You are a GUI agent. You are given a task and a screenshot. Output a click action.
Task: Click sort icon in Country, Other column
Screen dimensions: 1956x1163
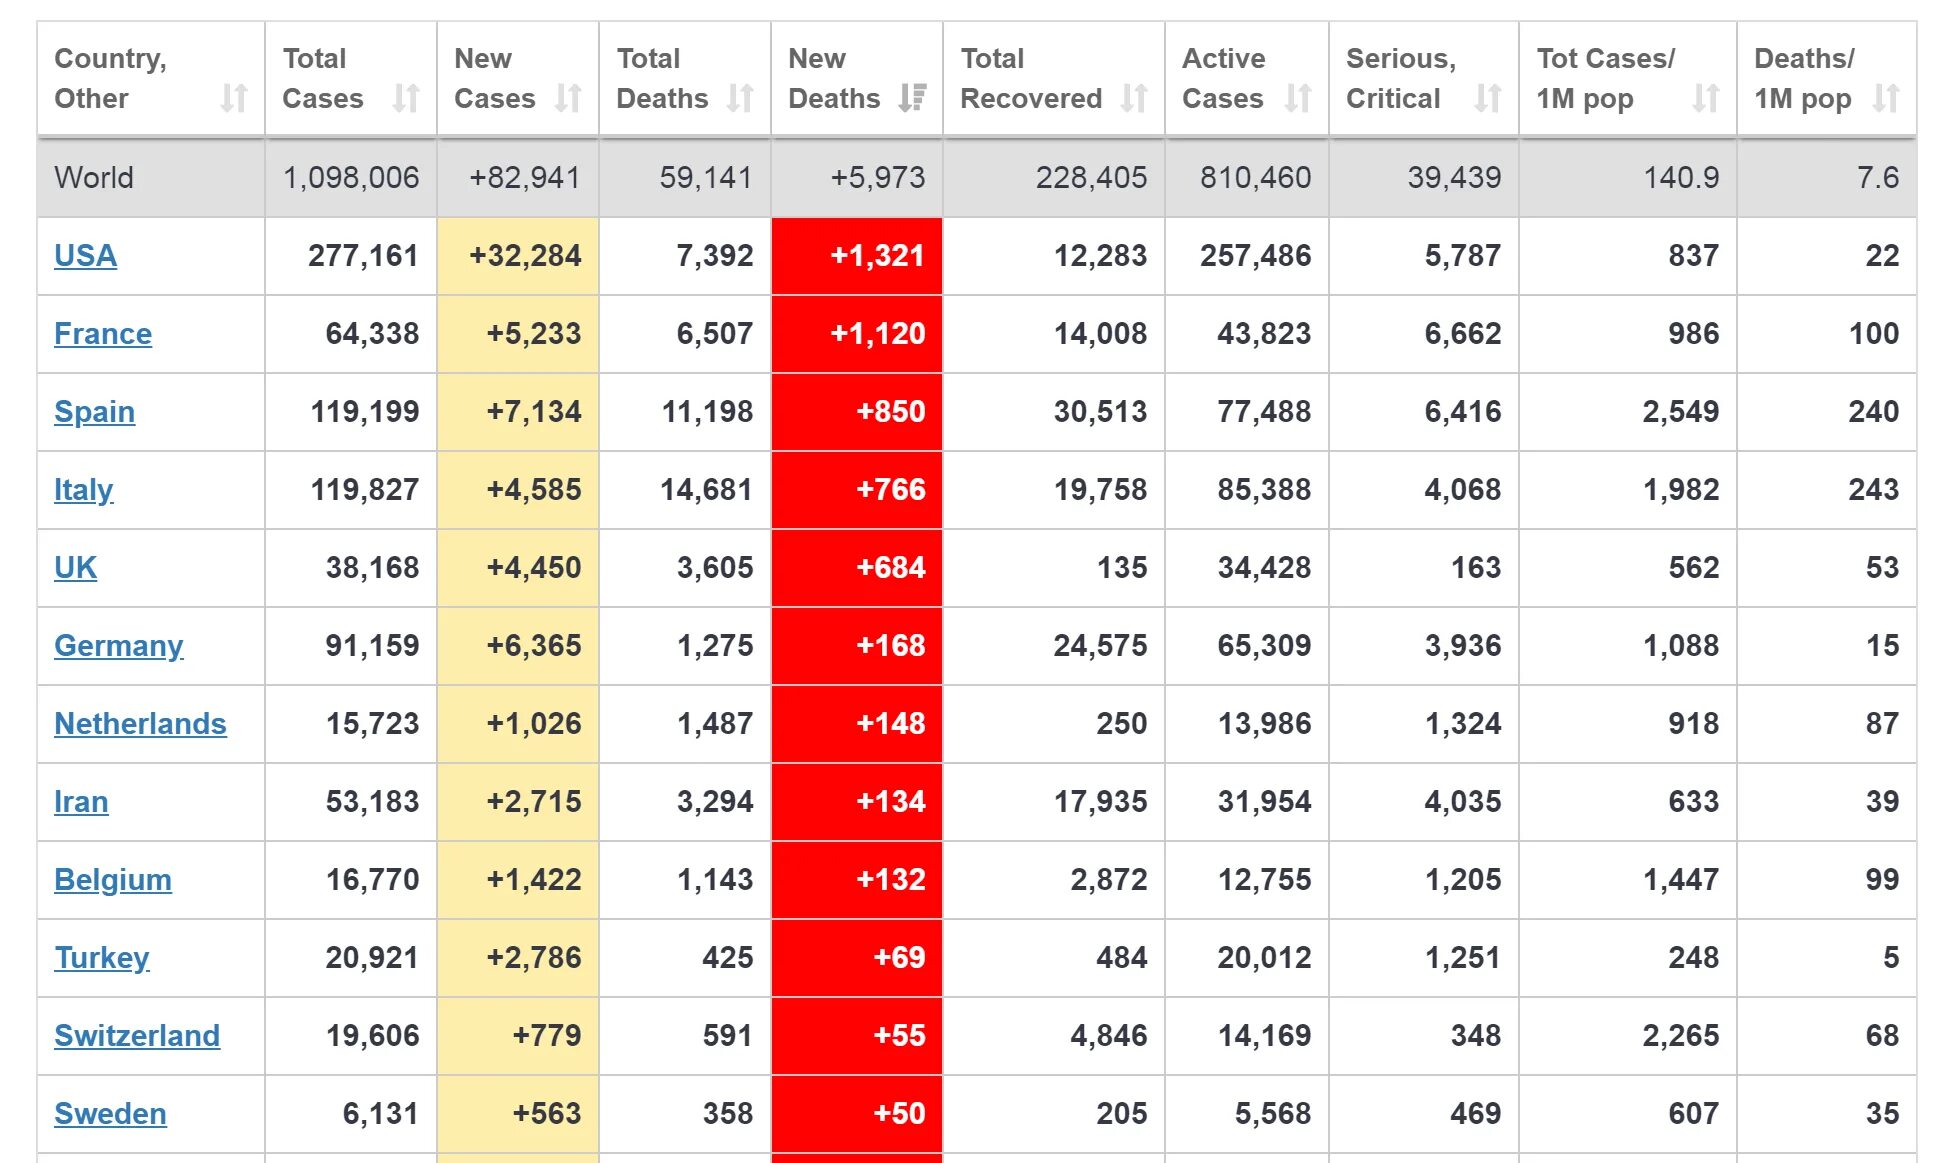(x=234, y=98)
